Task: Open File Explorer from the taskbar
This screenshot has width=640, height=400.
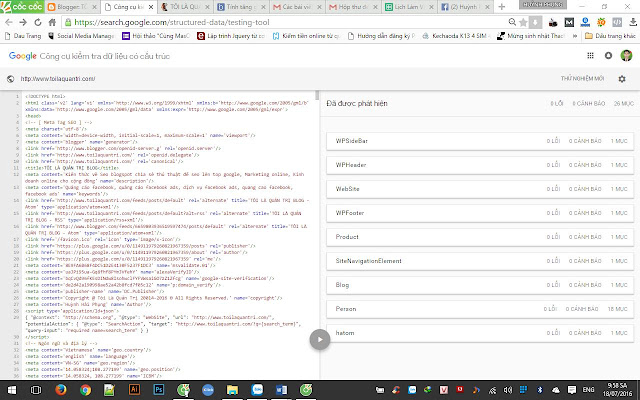Action: [x=232, y=390]
